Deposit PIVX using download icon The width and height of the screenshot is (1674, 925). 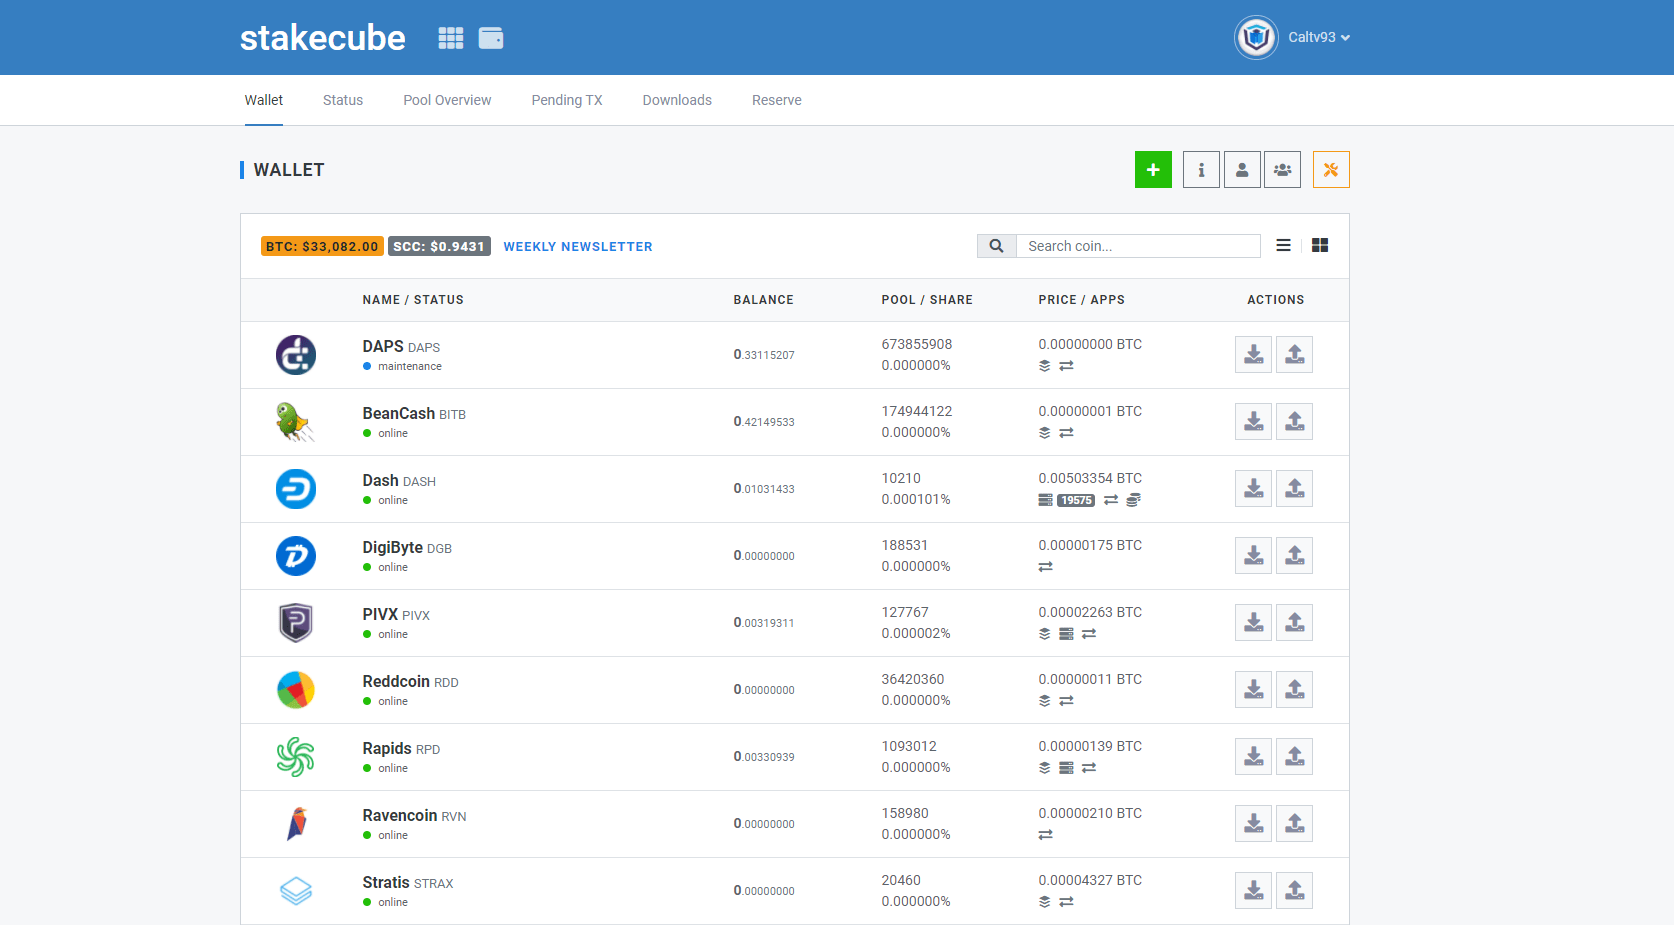(1253, 623)
